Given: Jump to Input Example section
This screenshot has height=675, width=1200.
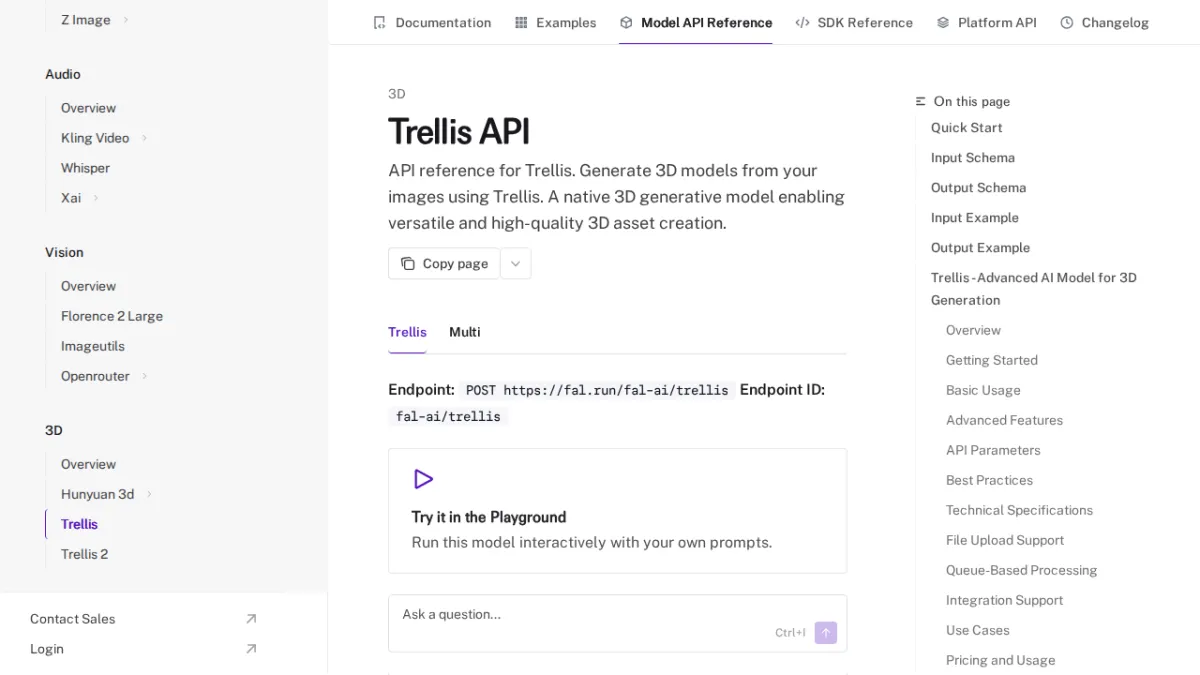Looking at the screenshot, I should 975,218.
